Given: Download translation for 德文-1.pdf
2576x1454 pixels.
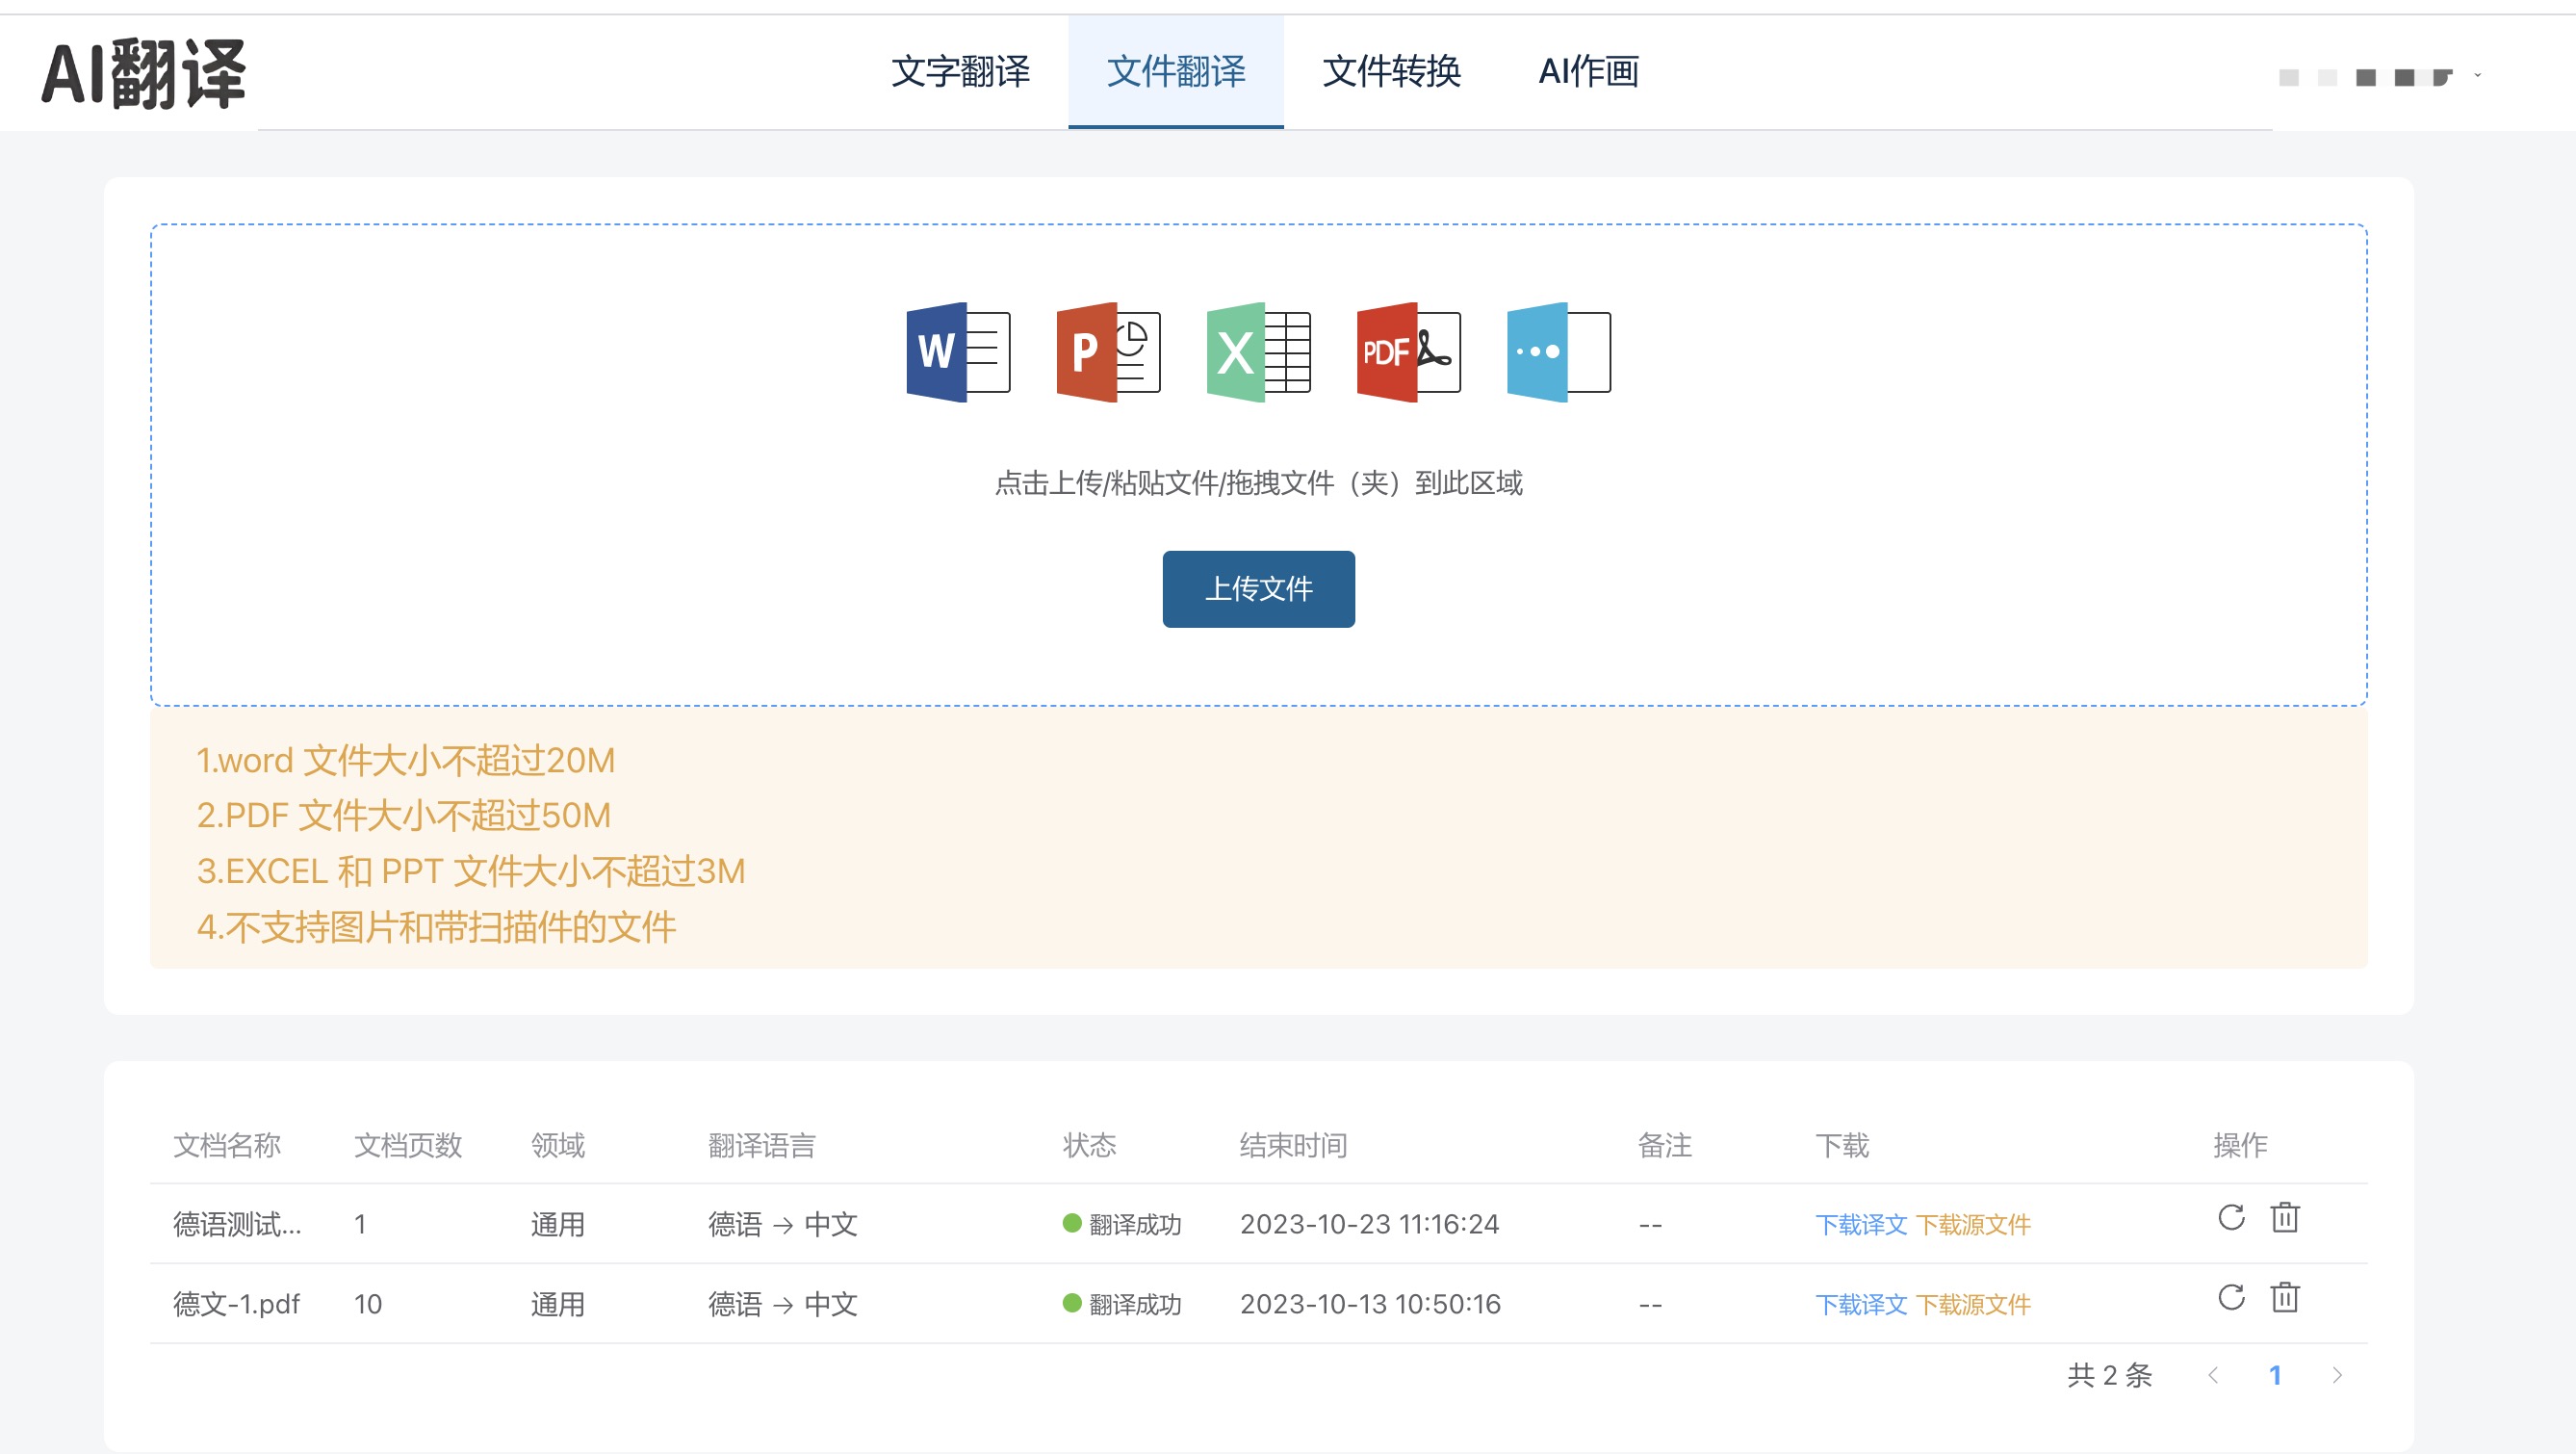Looking at the screenshot, I should [1861, 1304].
